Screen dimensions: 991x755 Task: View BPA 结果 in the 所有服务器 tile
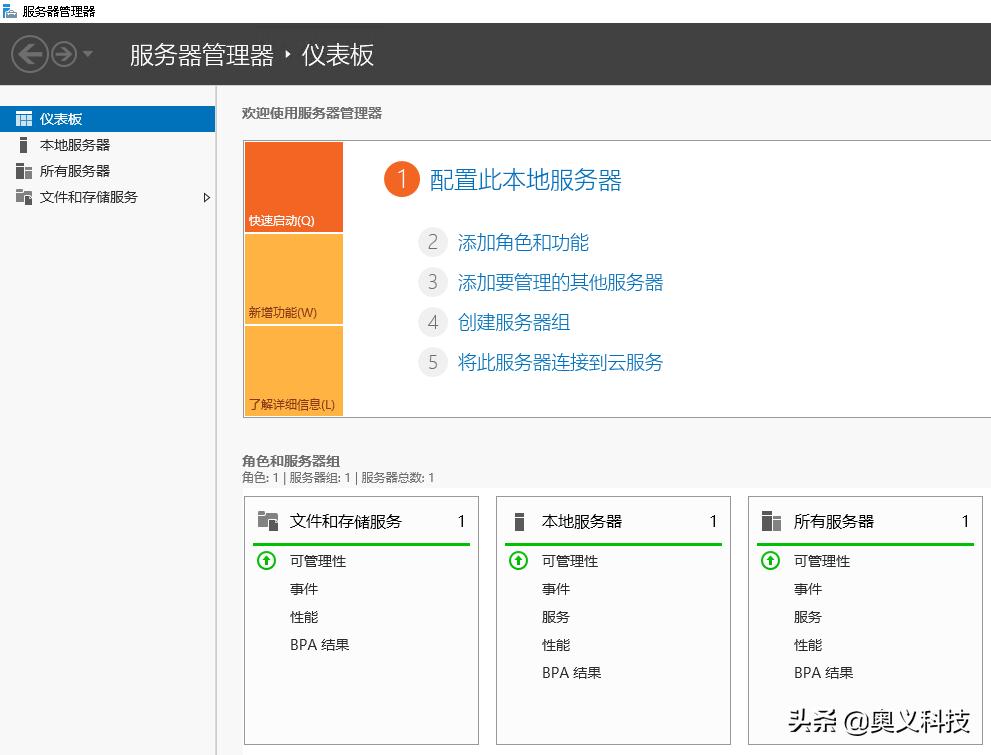(823, 672)
